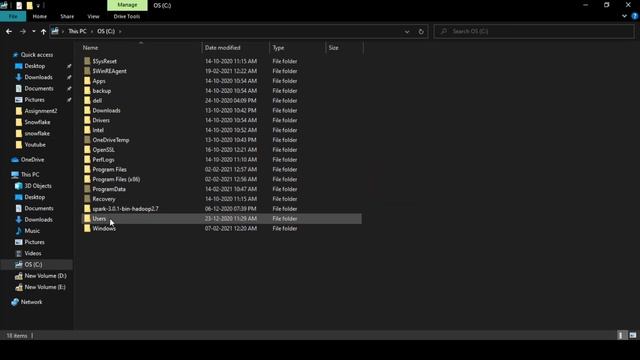Select the ProgramData folder icon
Screen dimensions: 640x360
pyautogui.click(x=87, y=189)
